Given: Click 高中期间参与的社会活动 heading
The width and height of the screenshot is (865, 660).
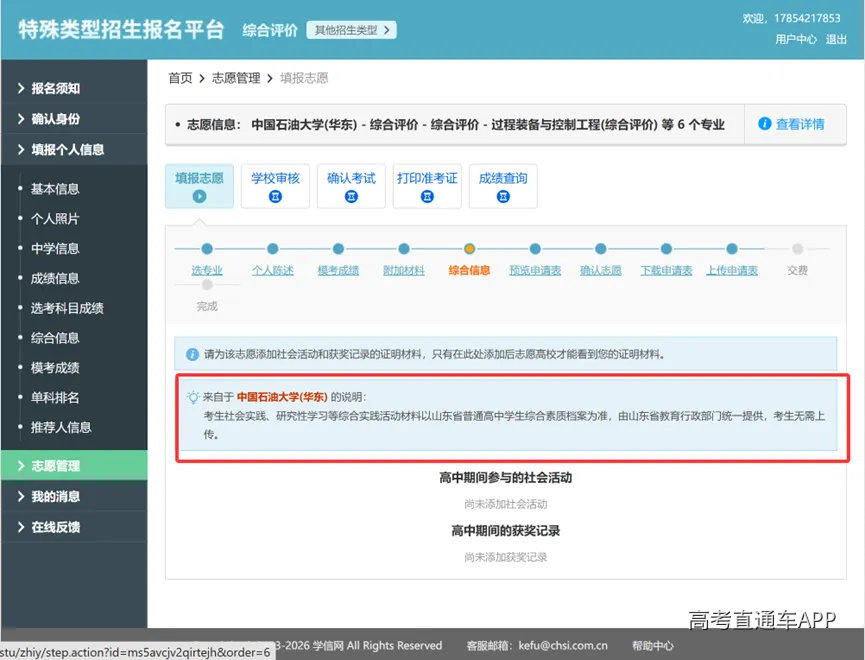Looking at the screenshot, I should pos(505,477).
